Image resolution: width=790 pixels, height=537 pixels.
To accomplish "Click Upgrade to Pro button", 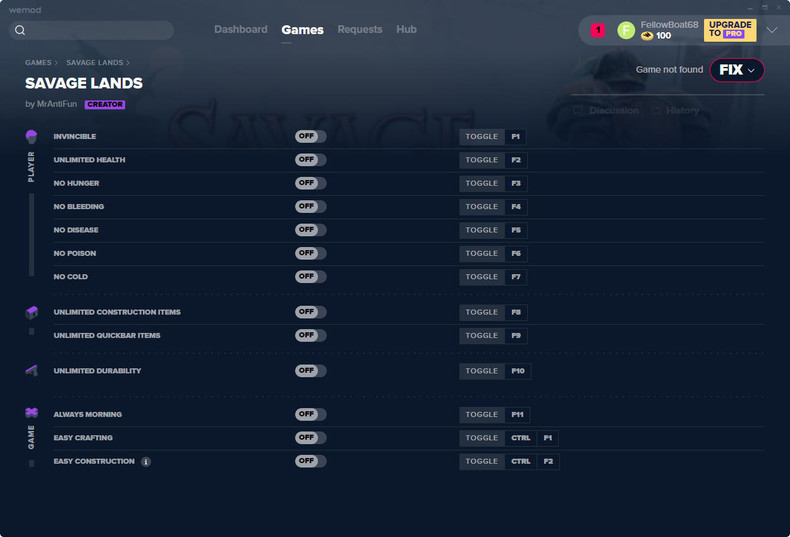I will (x=730, y=30).
